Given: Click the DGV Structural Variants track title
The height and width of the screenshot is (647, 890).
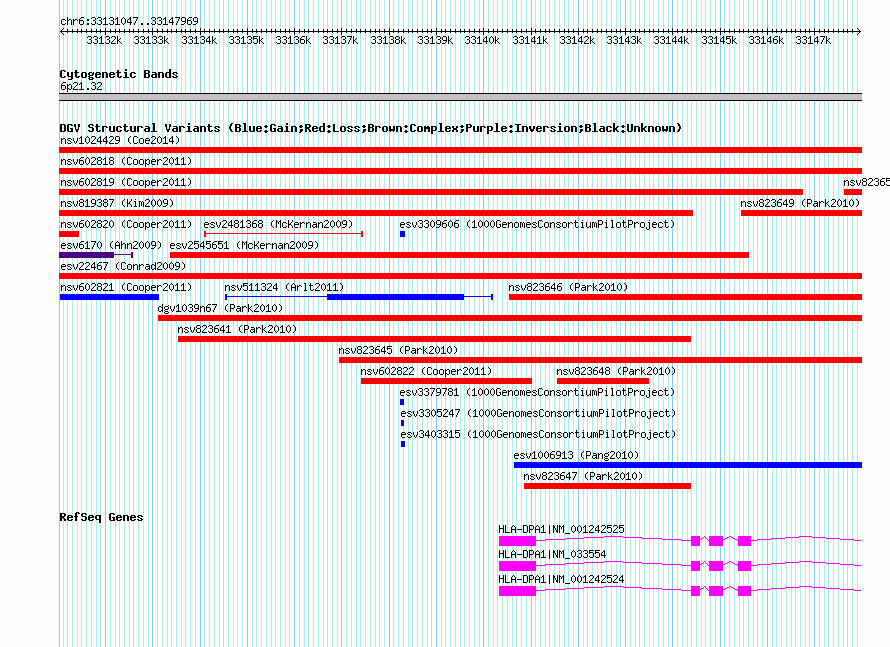Looking at the screenshot, I should (371, 128).
